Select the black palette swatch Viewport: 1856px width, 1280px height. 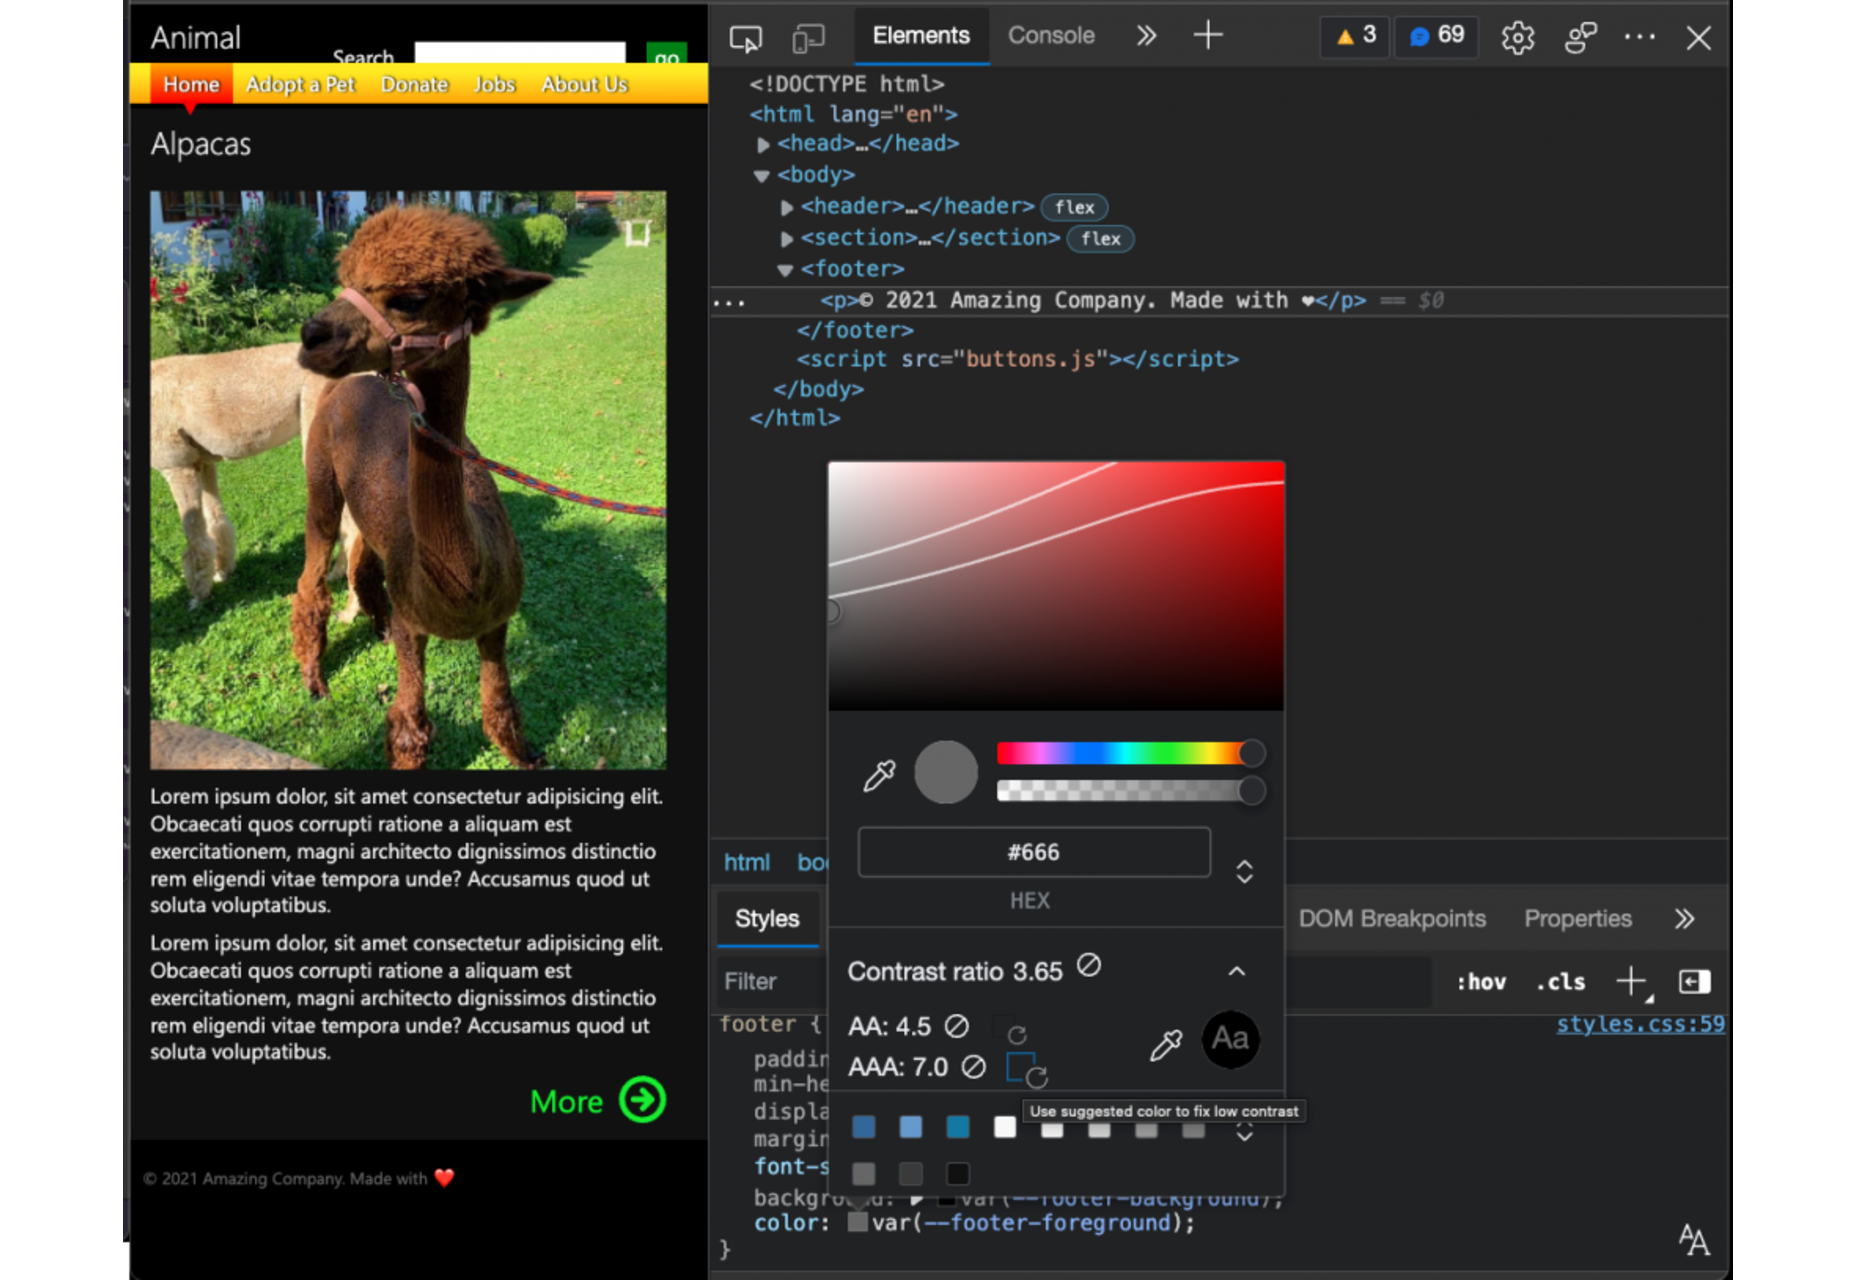[x=958, y=1173]
